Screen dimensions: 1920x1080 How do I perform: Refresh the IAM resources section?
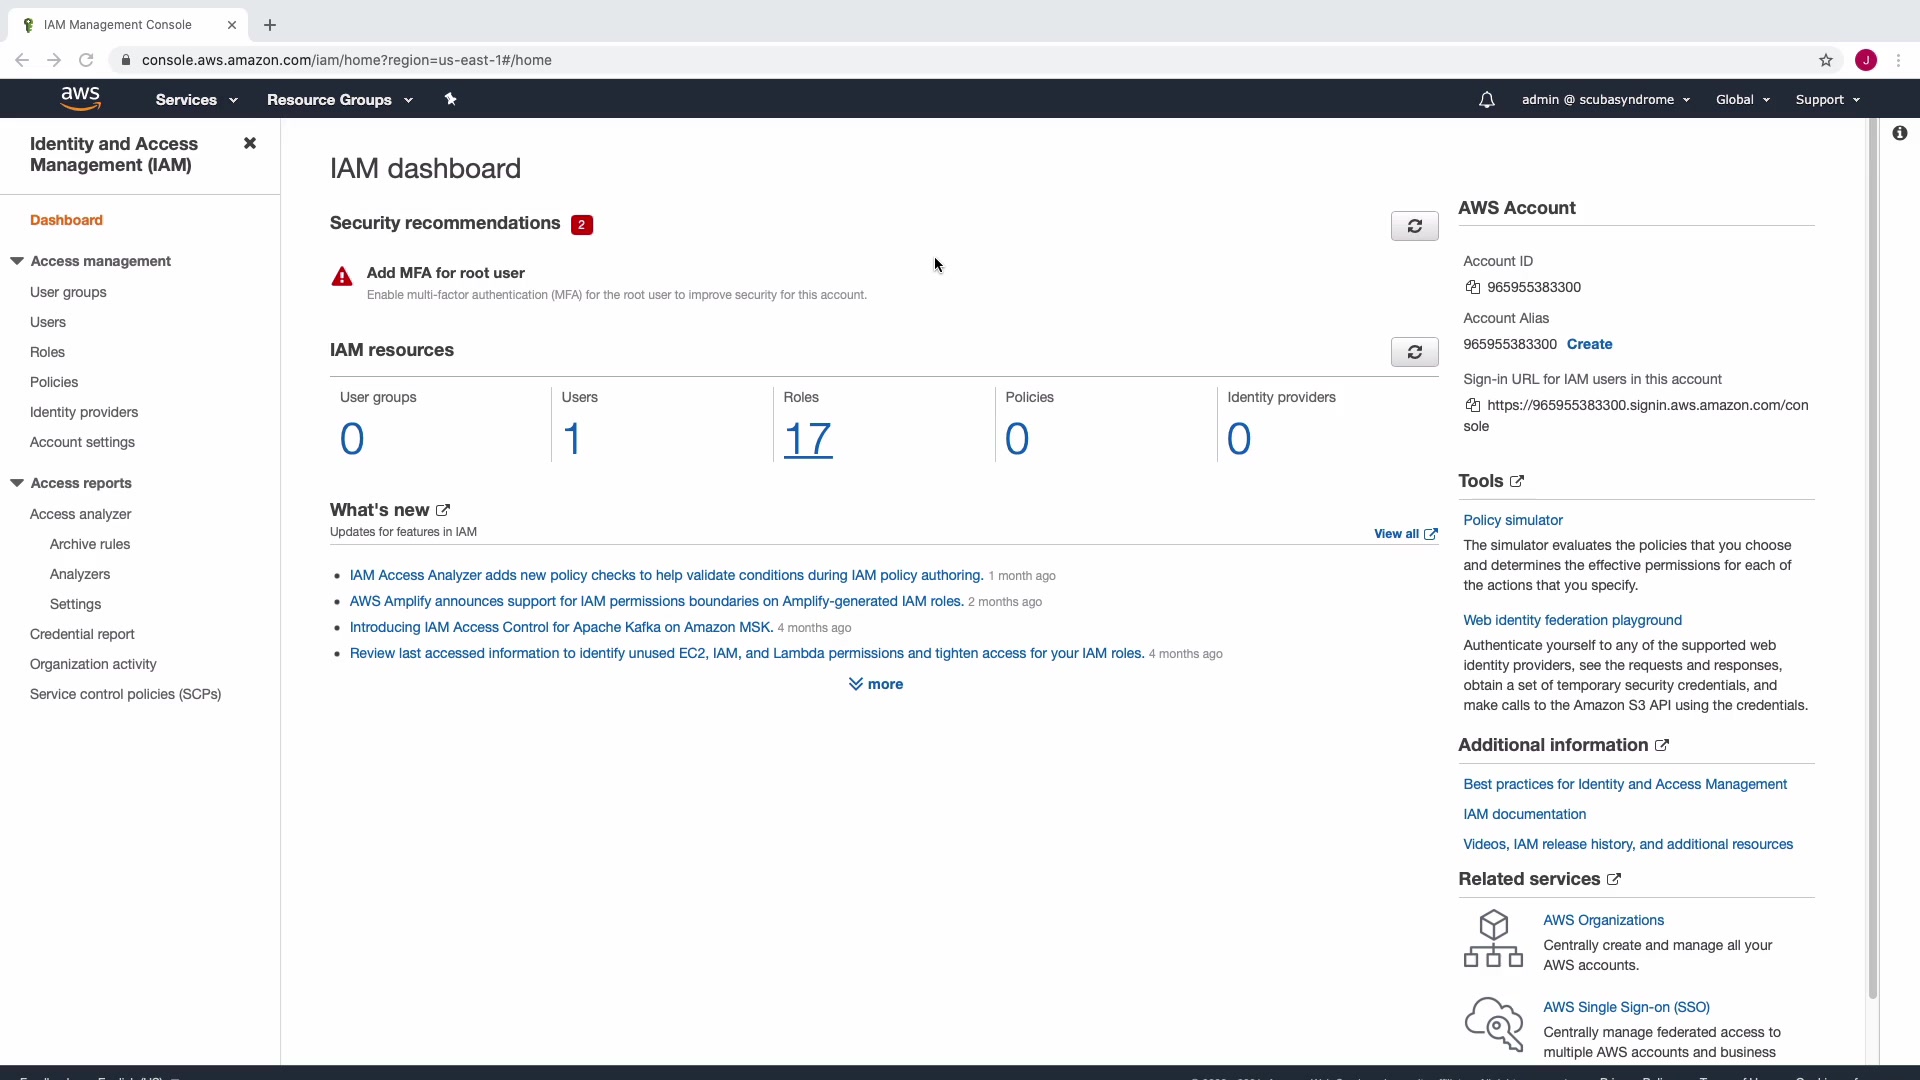coord(1414,352)
